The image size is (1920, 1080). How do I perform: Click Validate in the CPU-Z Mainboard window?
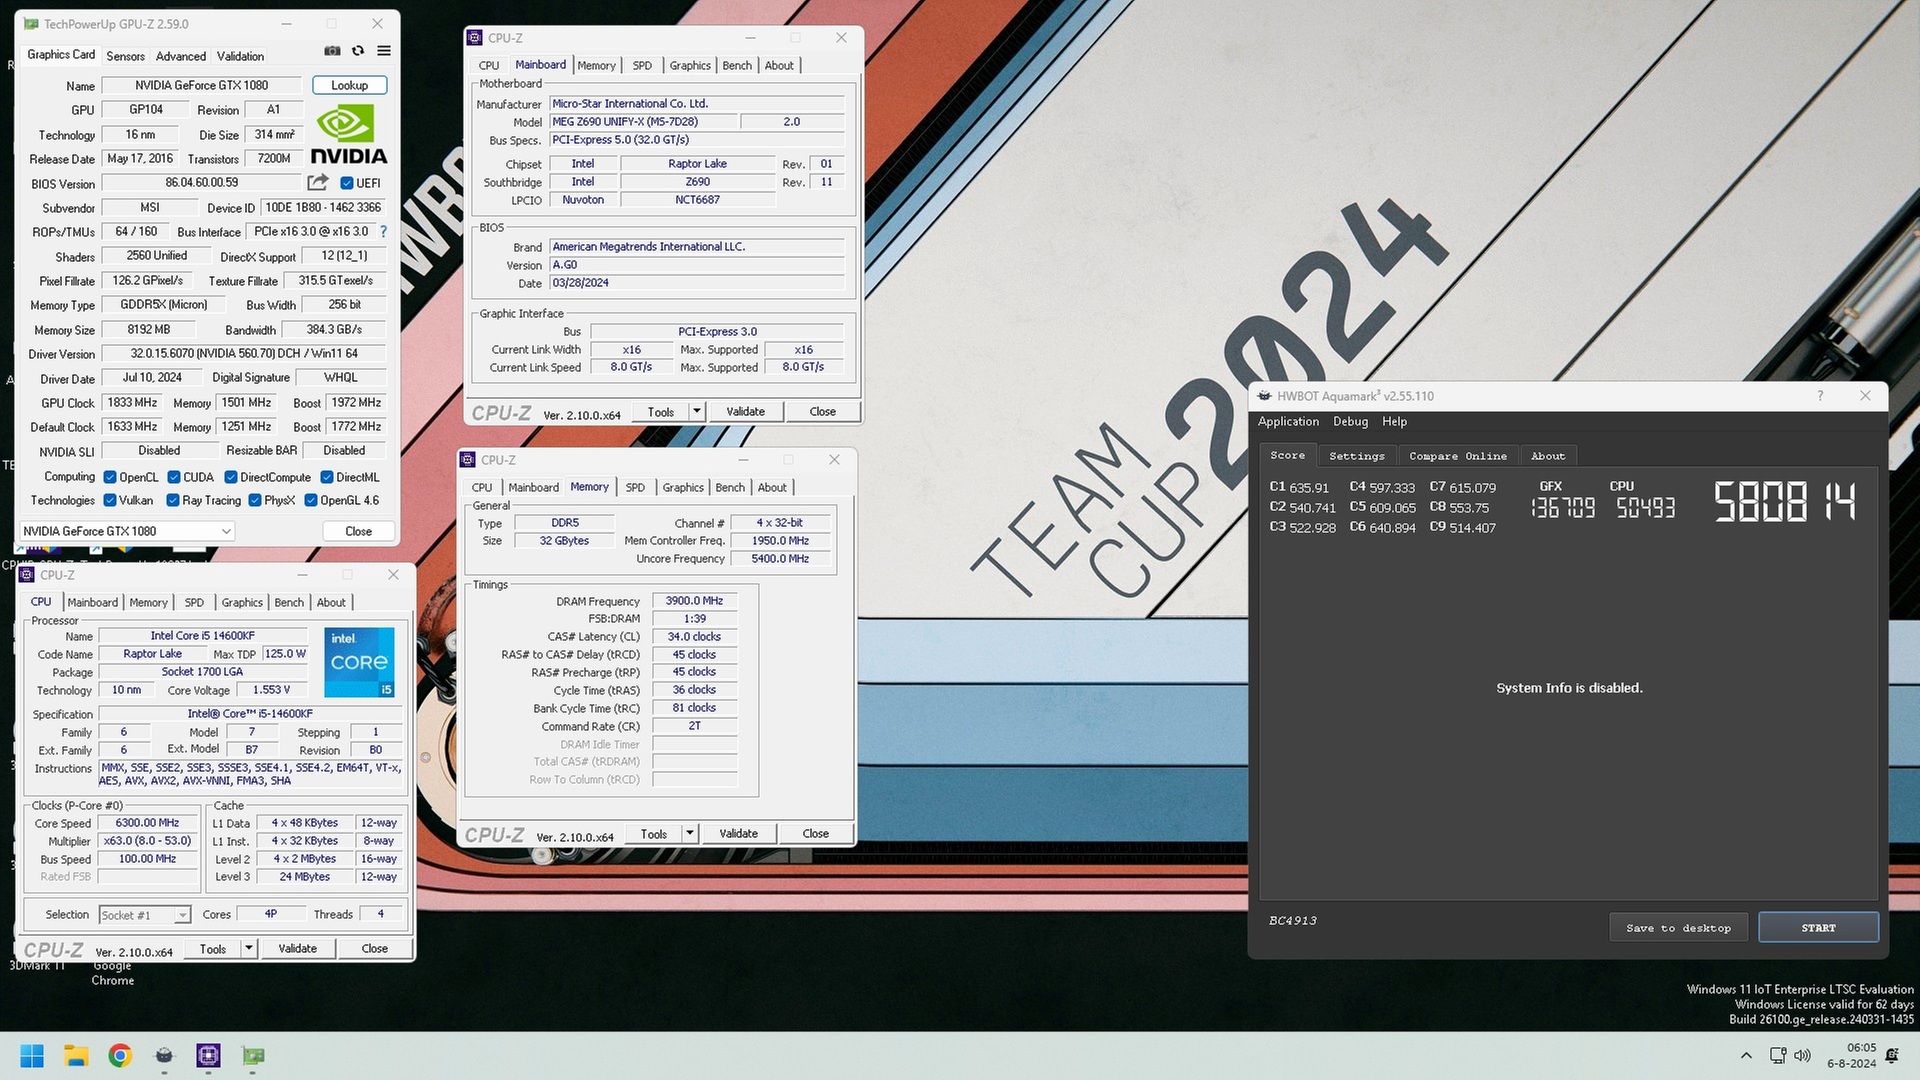tap(745, 411)
